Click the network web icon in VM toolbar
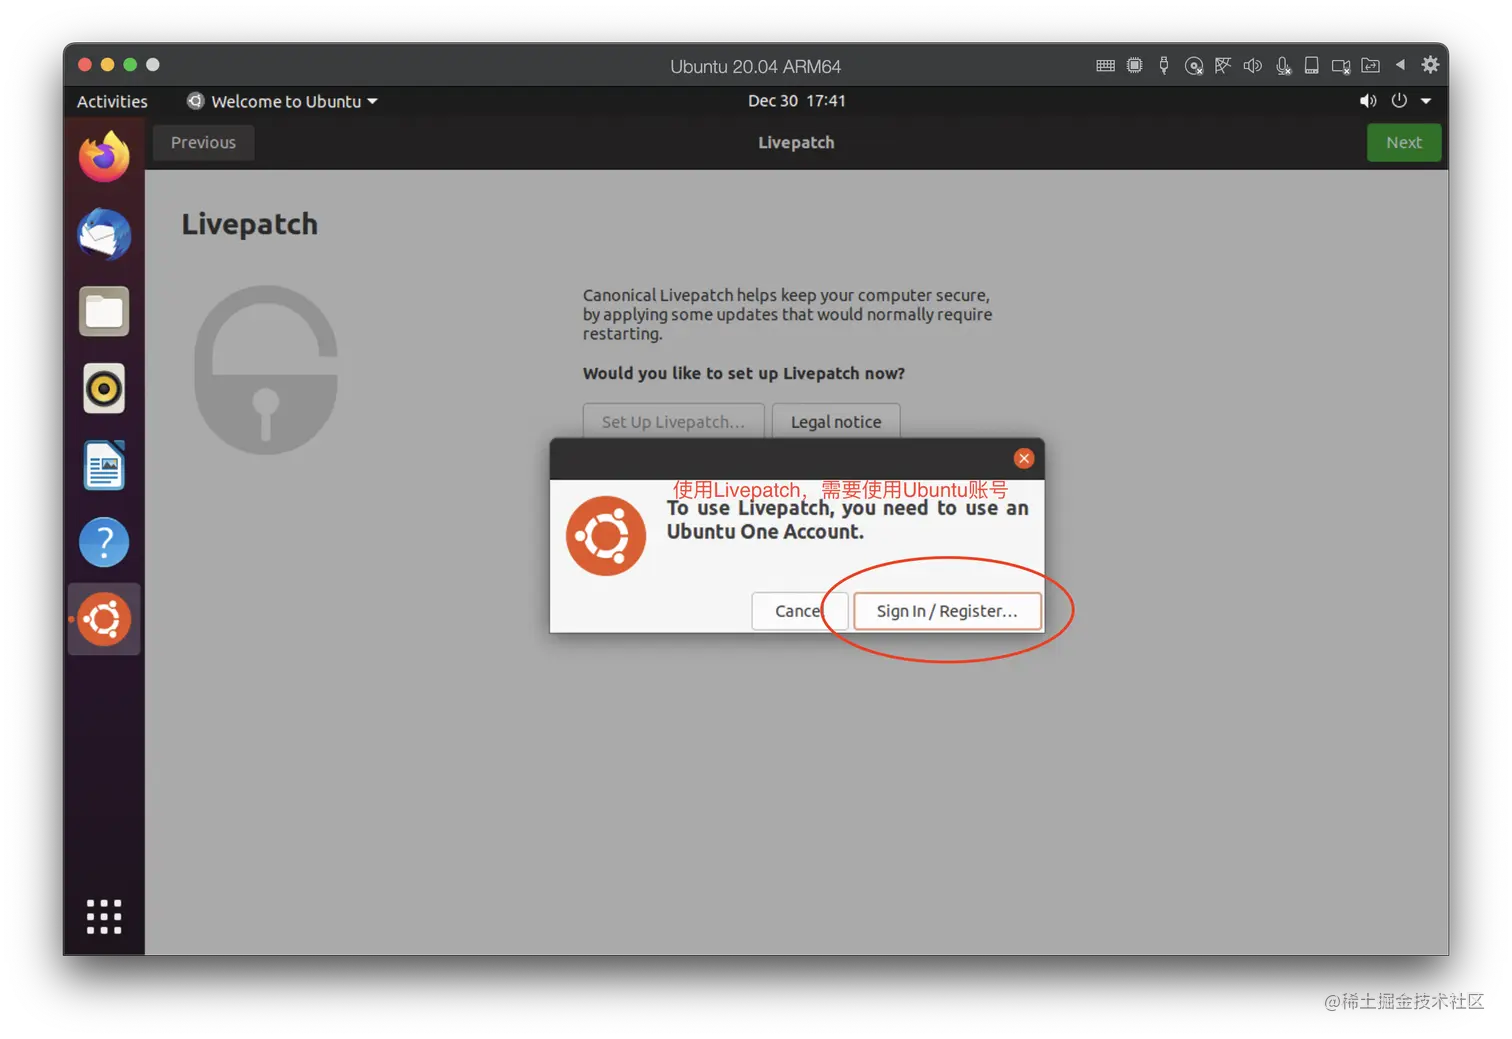 coord(1222,66)
